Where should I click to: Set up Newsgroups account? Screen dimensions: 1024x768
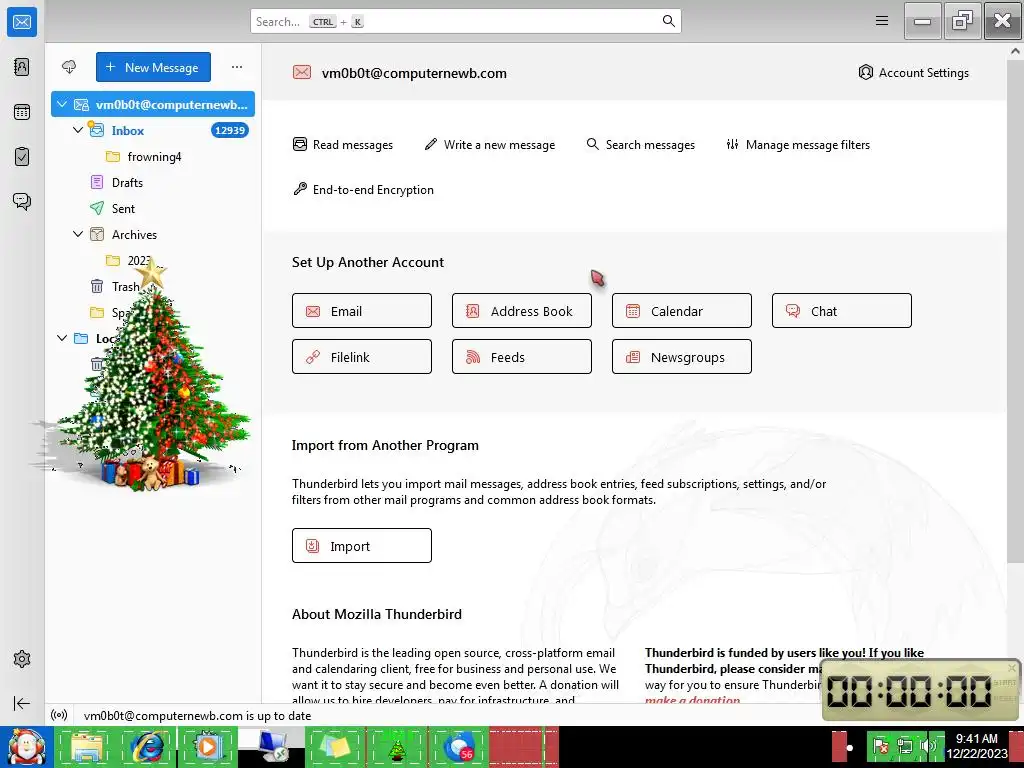682,357
